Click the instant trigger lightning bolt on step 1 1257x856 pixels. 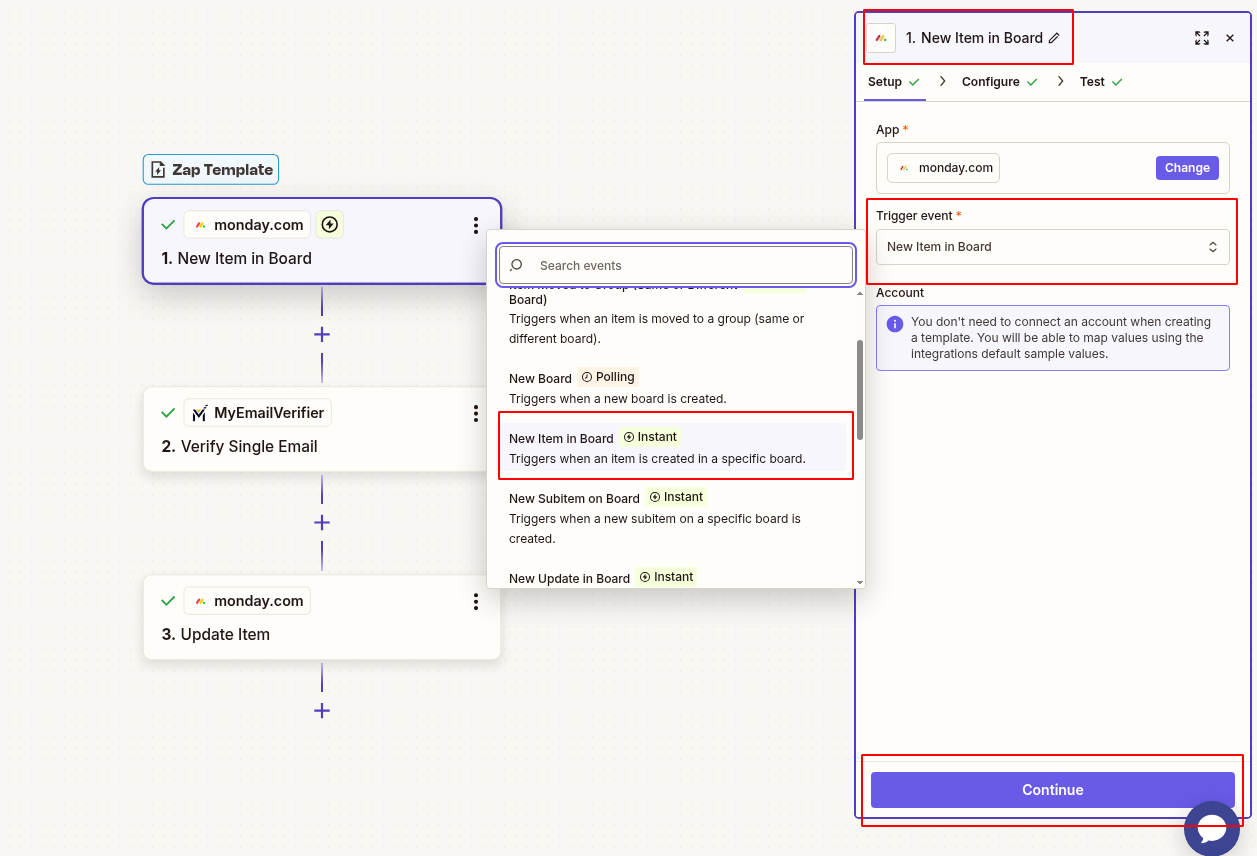pos(329,224)
